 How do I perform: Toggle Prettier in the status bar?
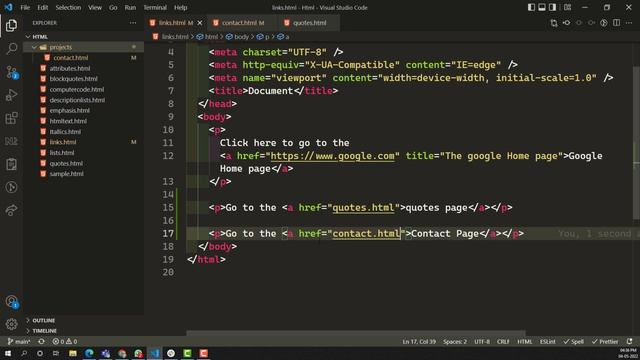604,341
